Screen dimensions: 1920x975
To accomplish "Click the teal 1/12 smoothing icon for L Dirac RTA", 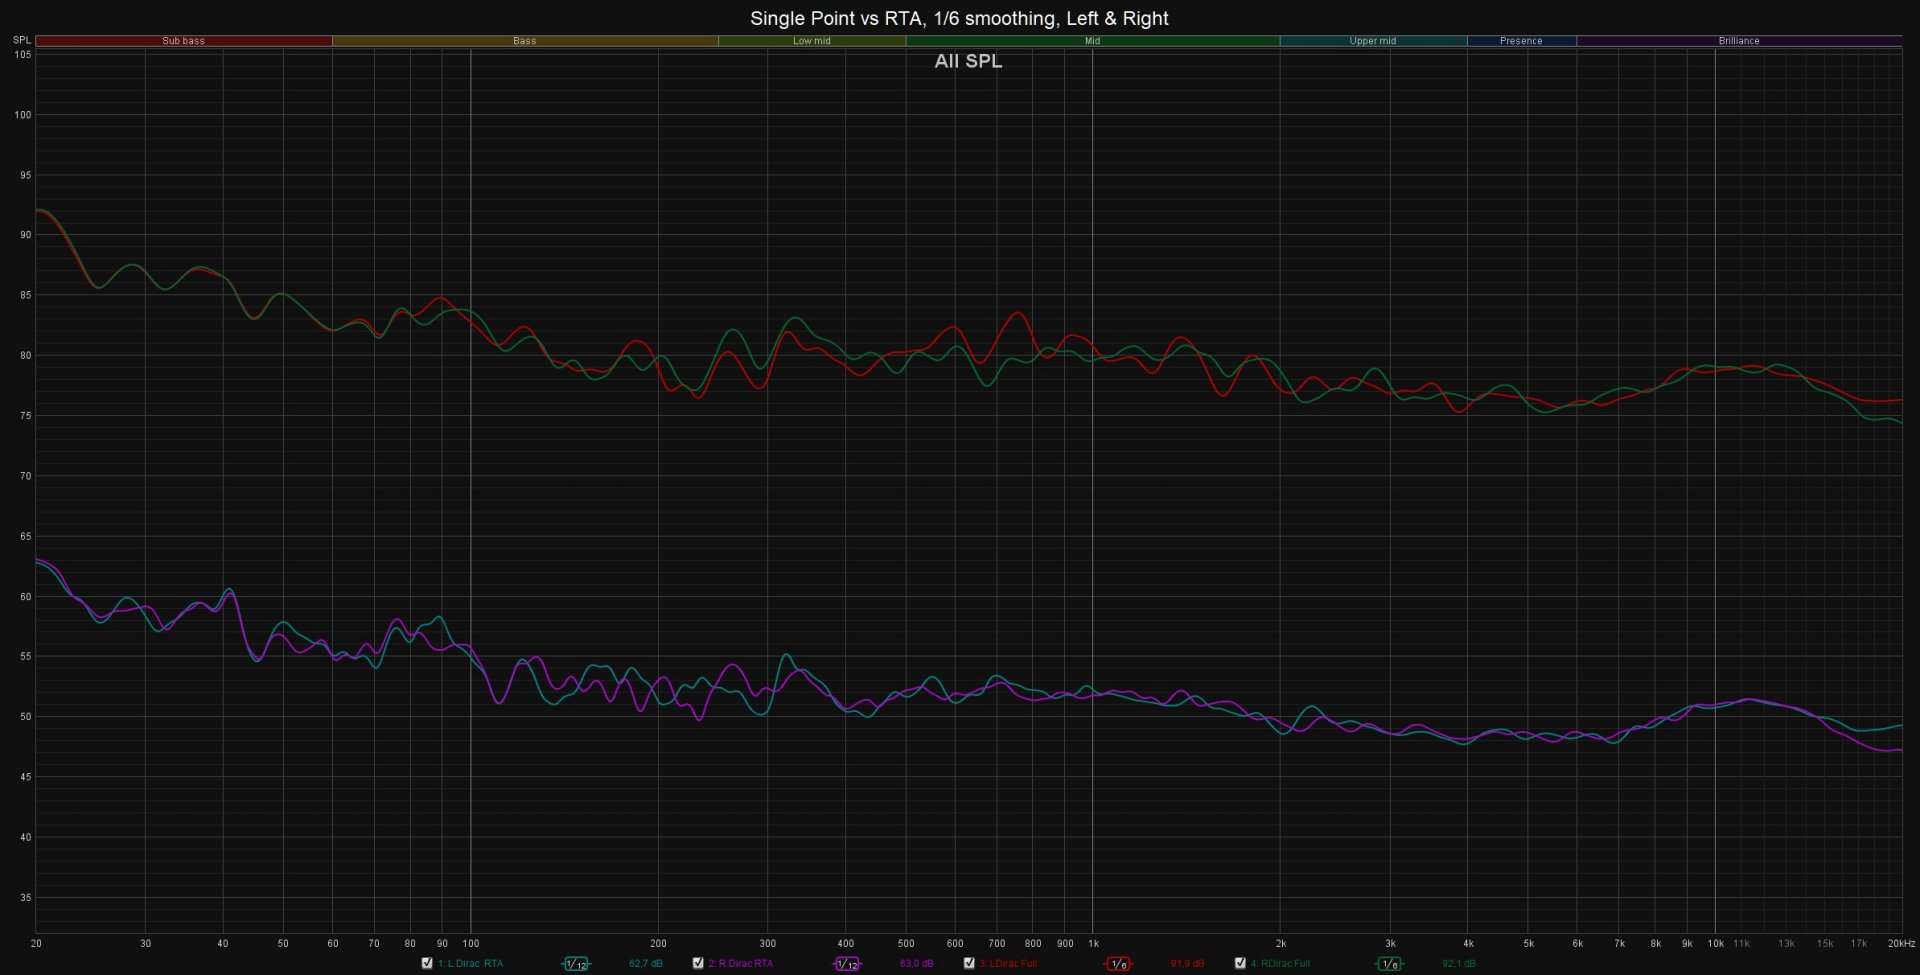I will pos(576,964).
